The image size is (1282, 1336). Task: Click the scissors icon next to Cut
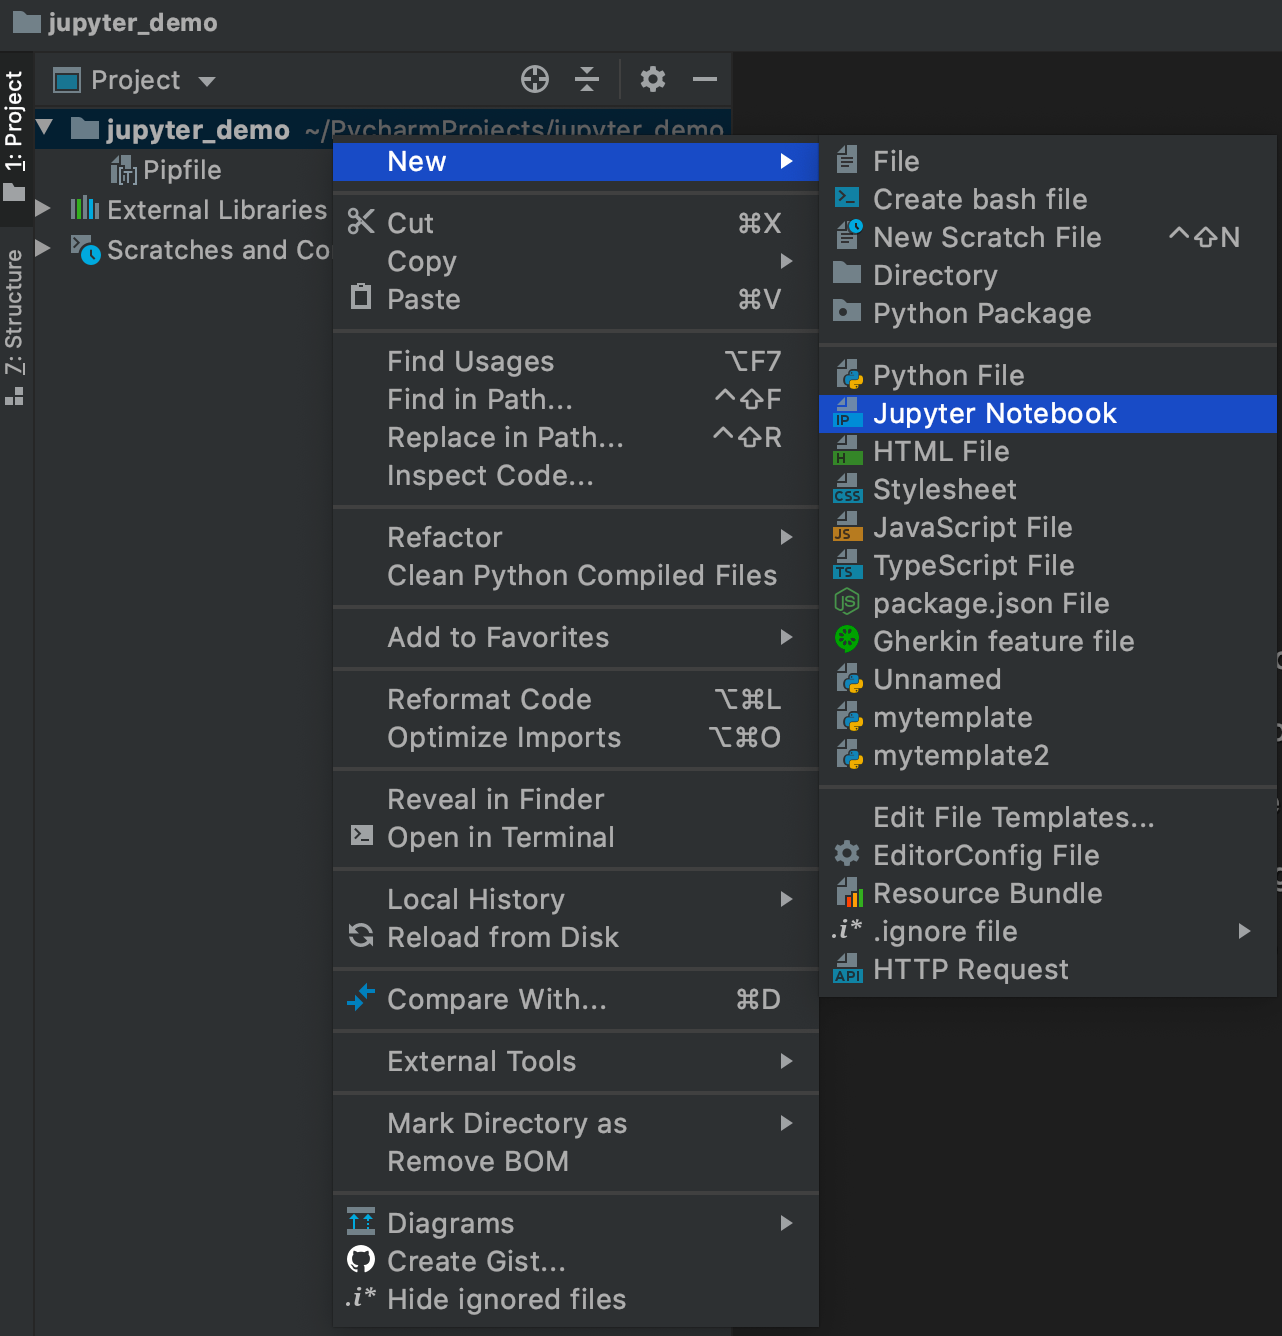point(361,222)
